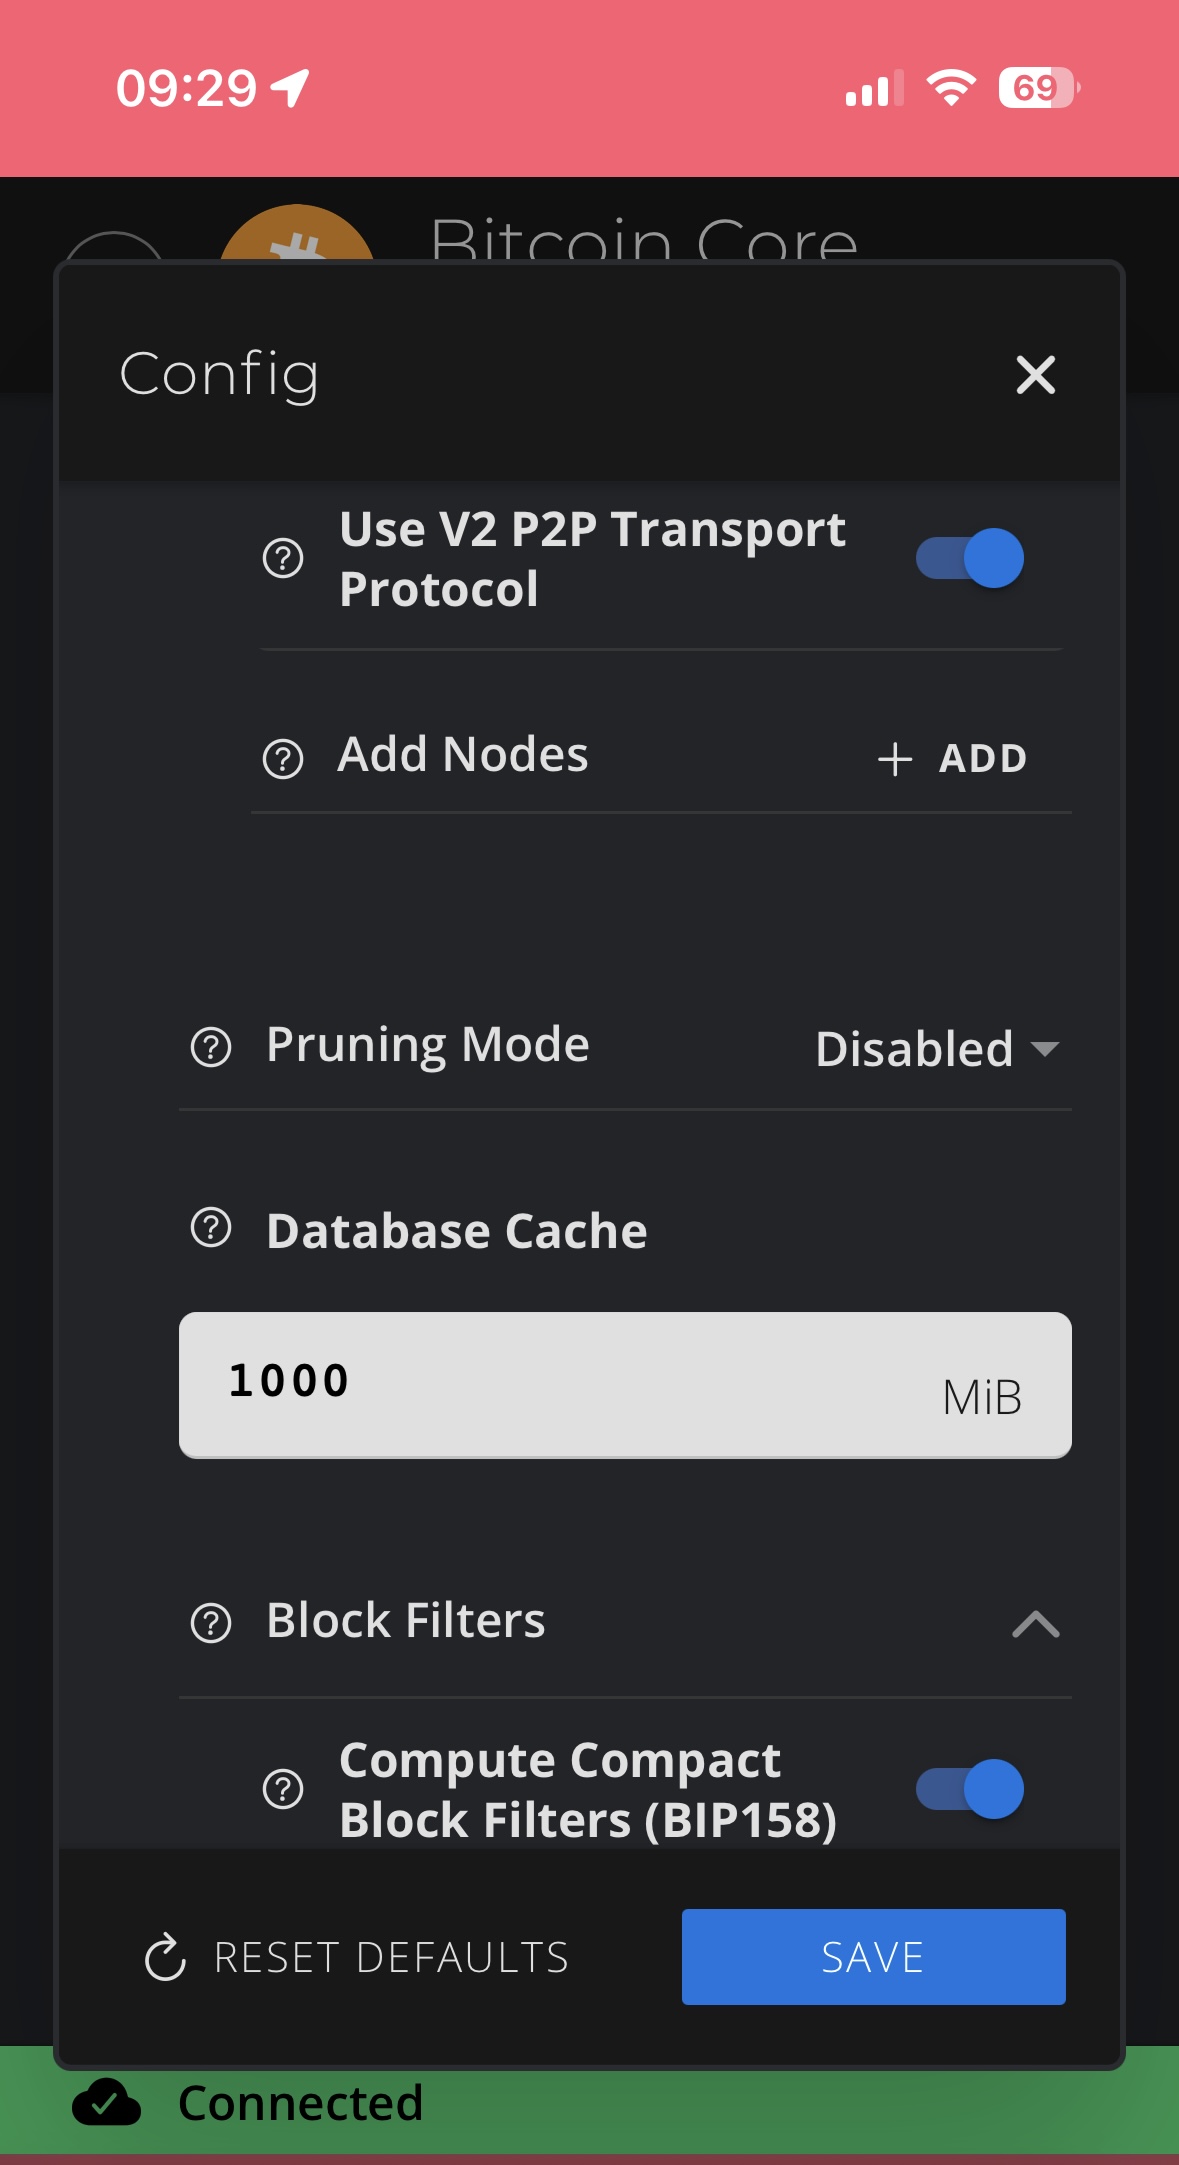
Task: Collapse the Block Filters section chevron
Action: (1036, 1623)
